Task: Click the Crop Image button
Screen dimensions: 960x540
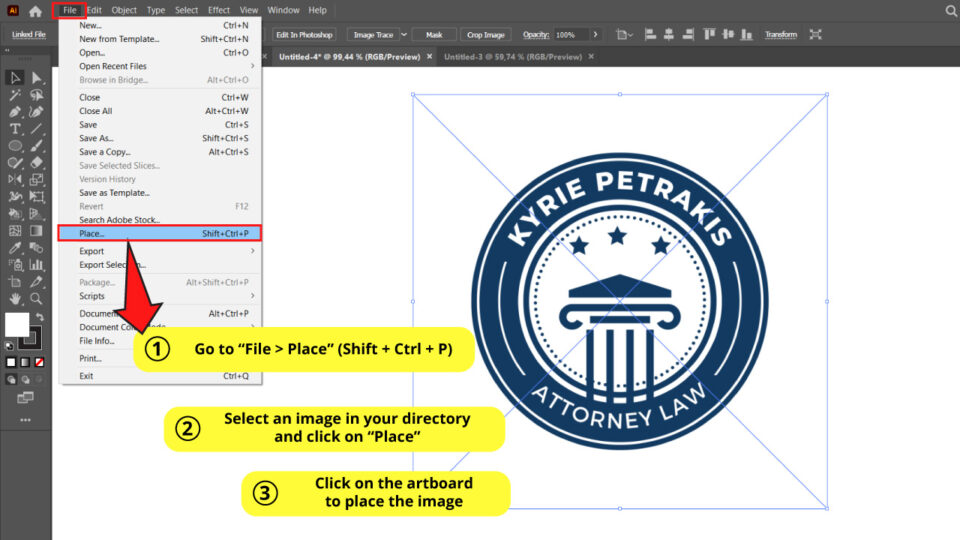Action: point(486,35)
